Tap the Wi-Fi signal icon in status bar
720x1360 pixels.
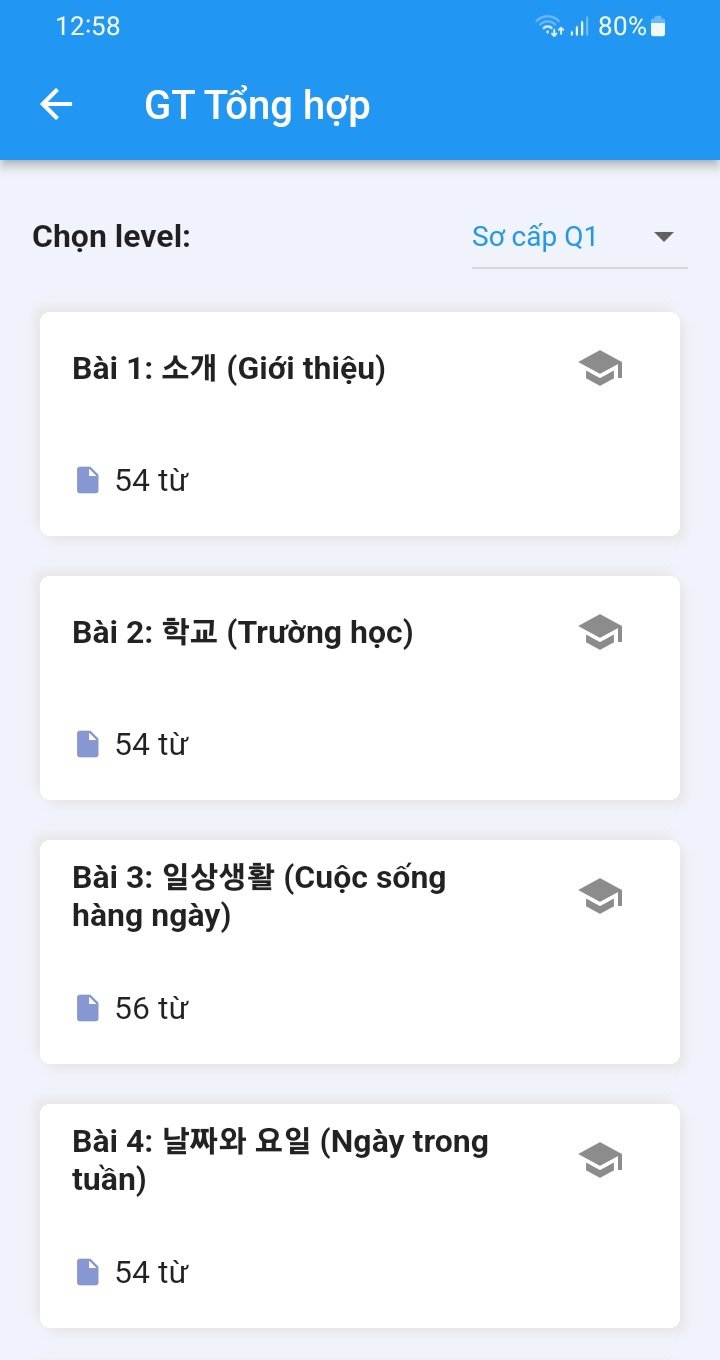tap(550, 27)
